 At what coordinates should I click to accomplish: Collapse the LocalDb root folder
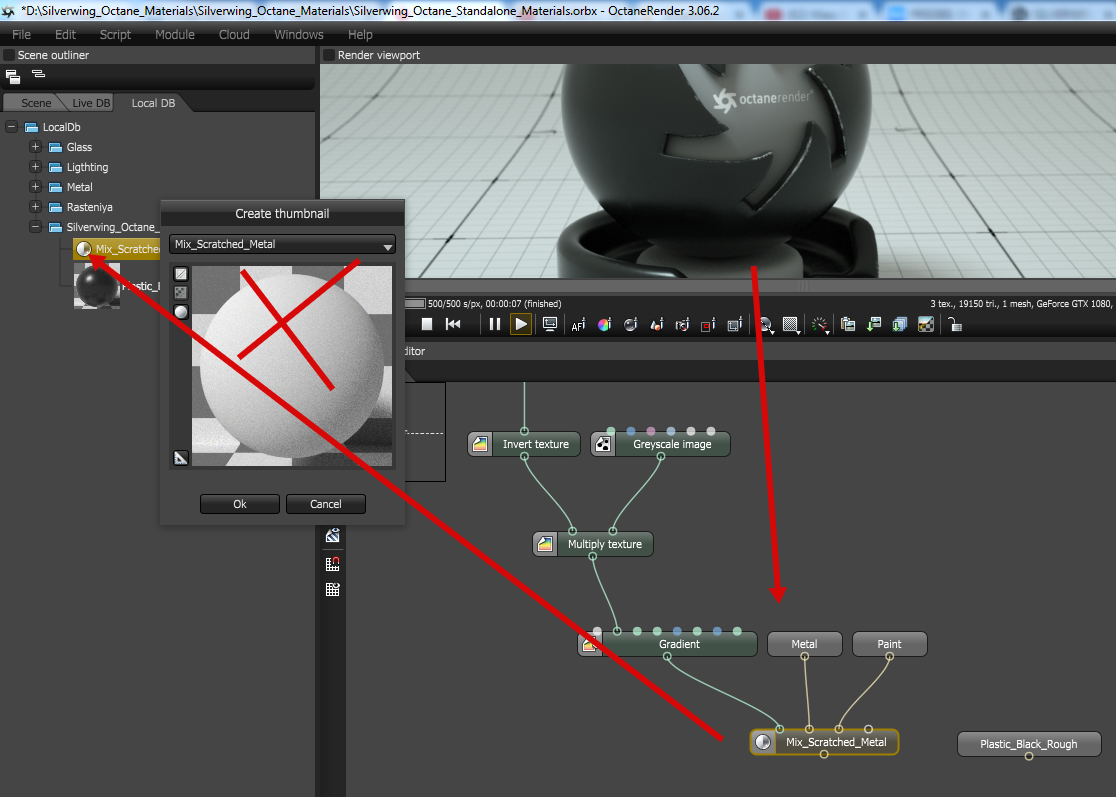pos(11,127)
